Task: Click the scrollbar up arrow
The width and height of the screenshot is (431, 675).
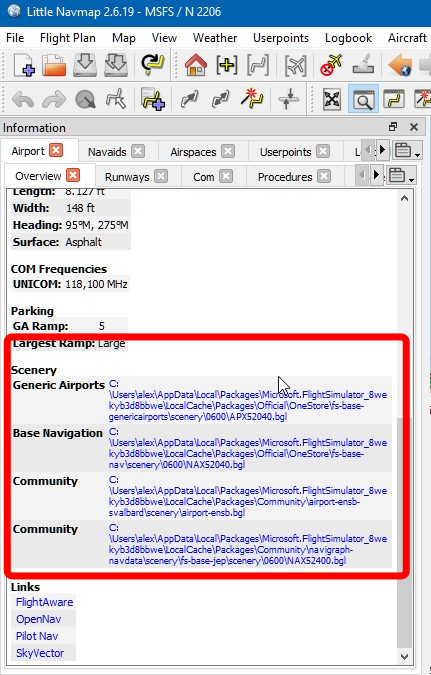Action: (404, 198)
